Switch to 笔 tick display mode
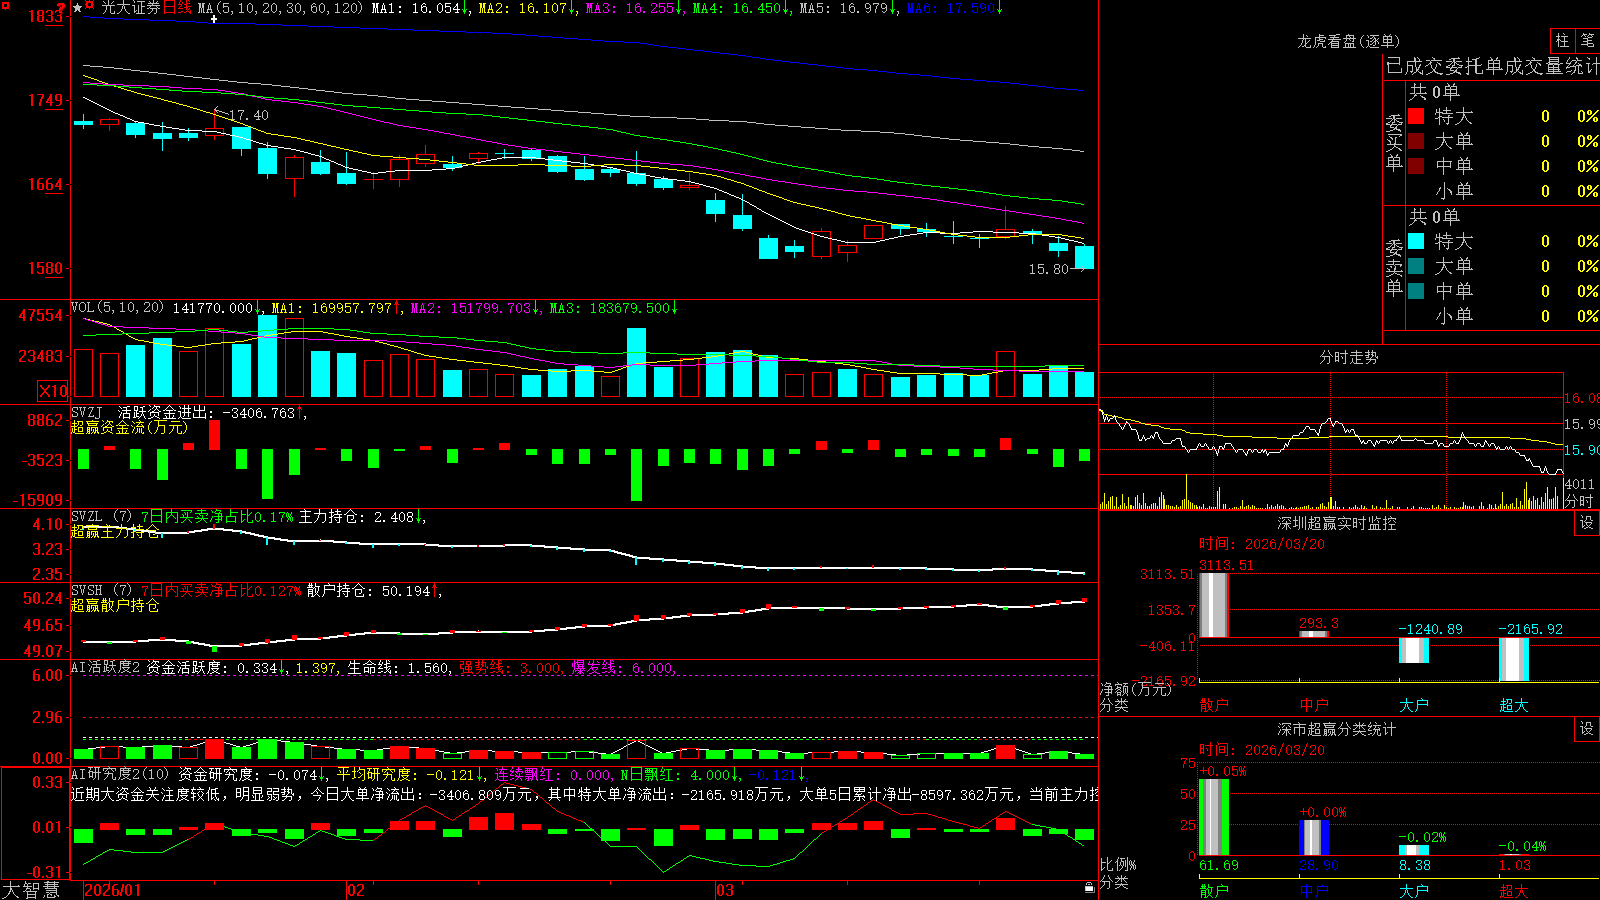This screenshot has height=900, width=1600. (x=1588, y=40)
